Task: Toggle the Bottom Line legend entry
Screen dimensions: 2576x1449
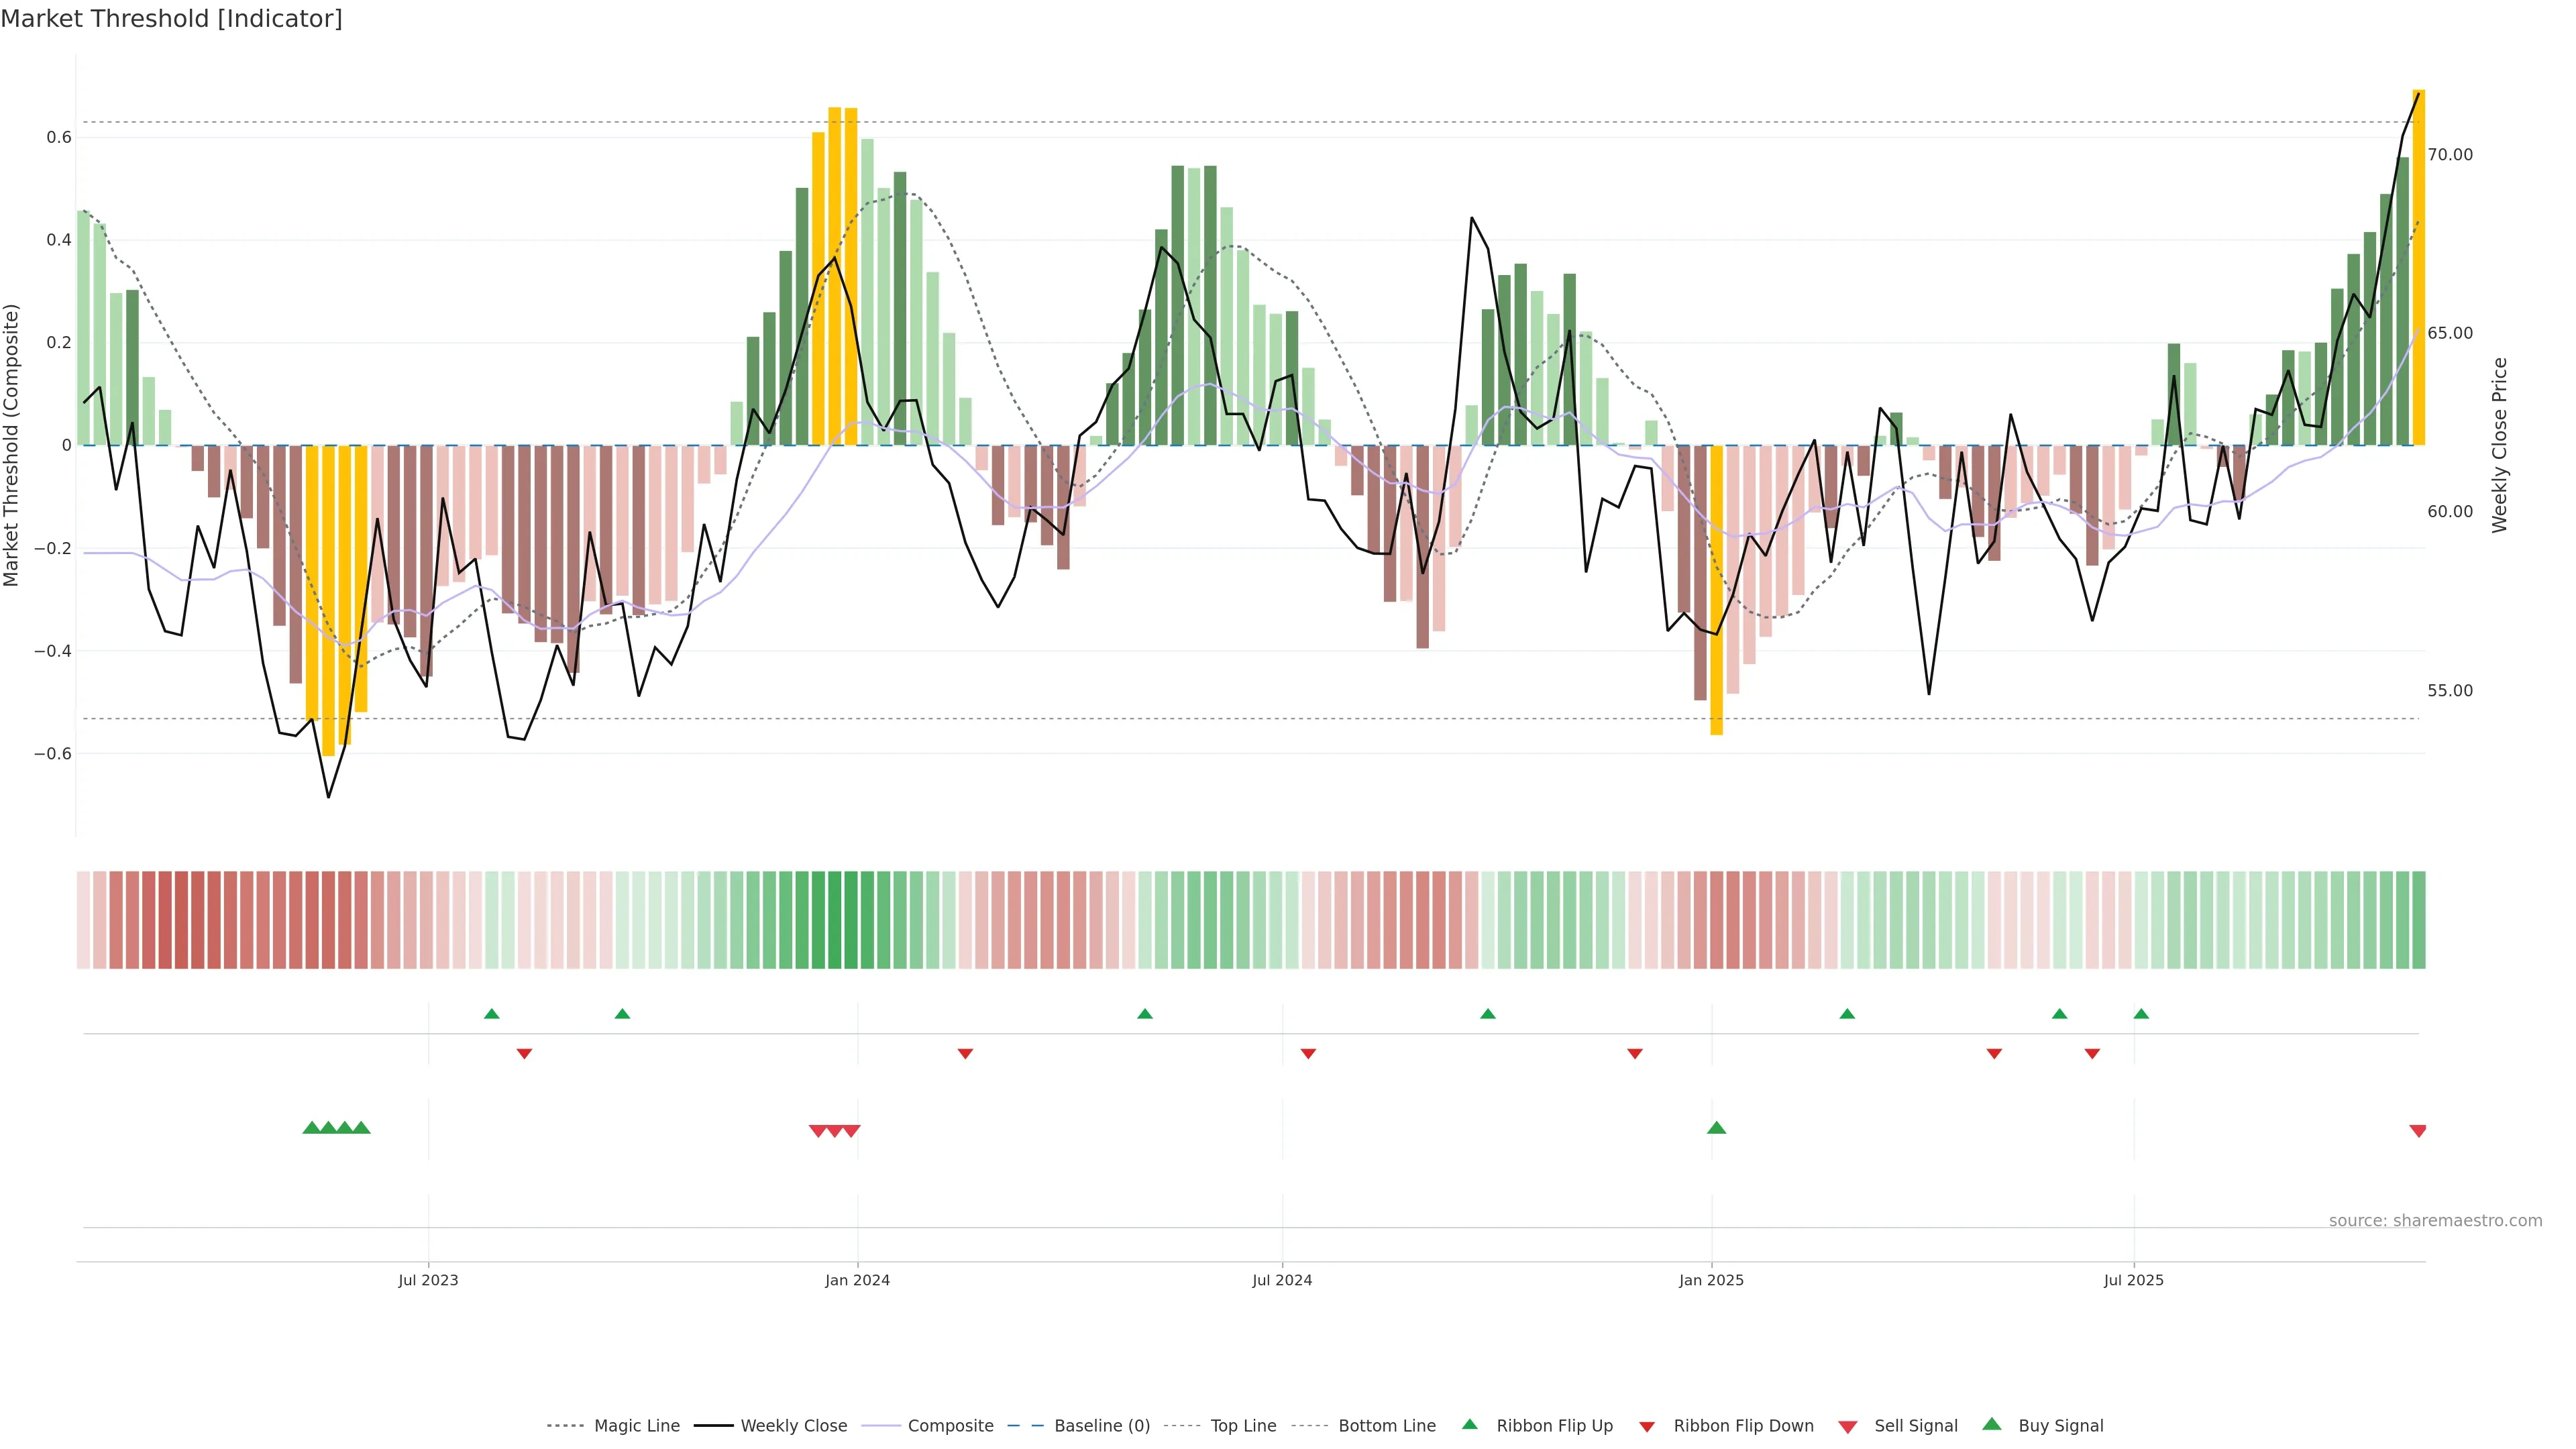Action: [1386, 1426]
